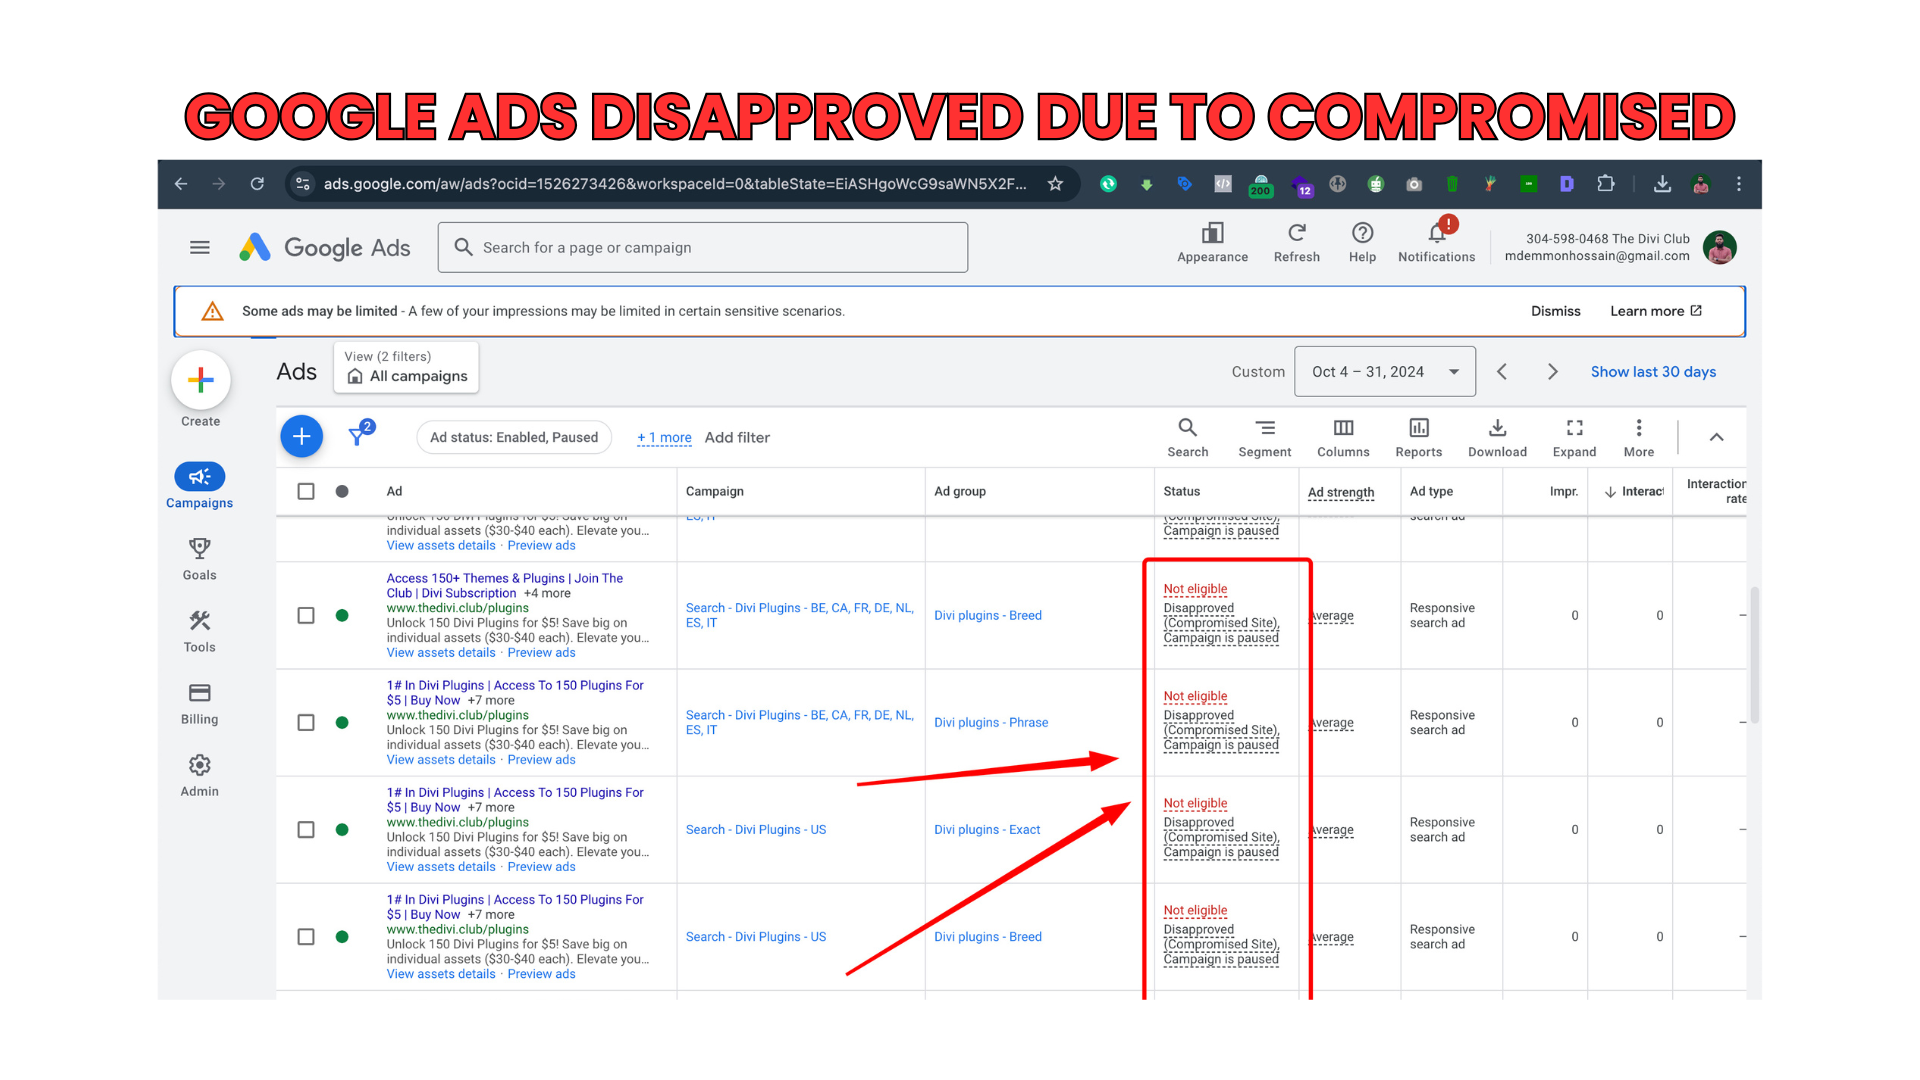The image size is (1920, 1080).
Task: Check the Divi plugins - Exact ad row
Action: 306,829
